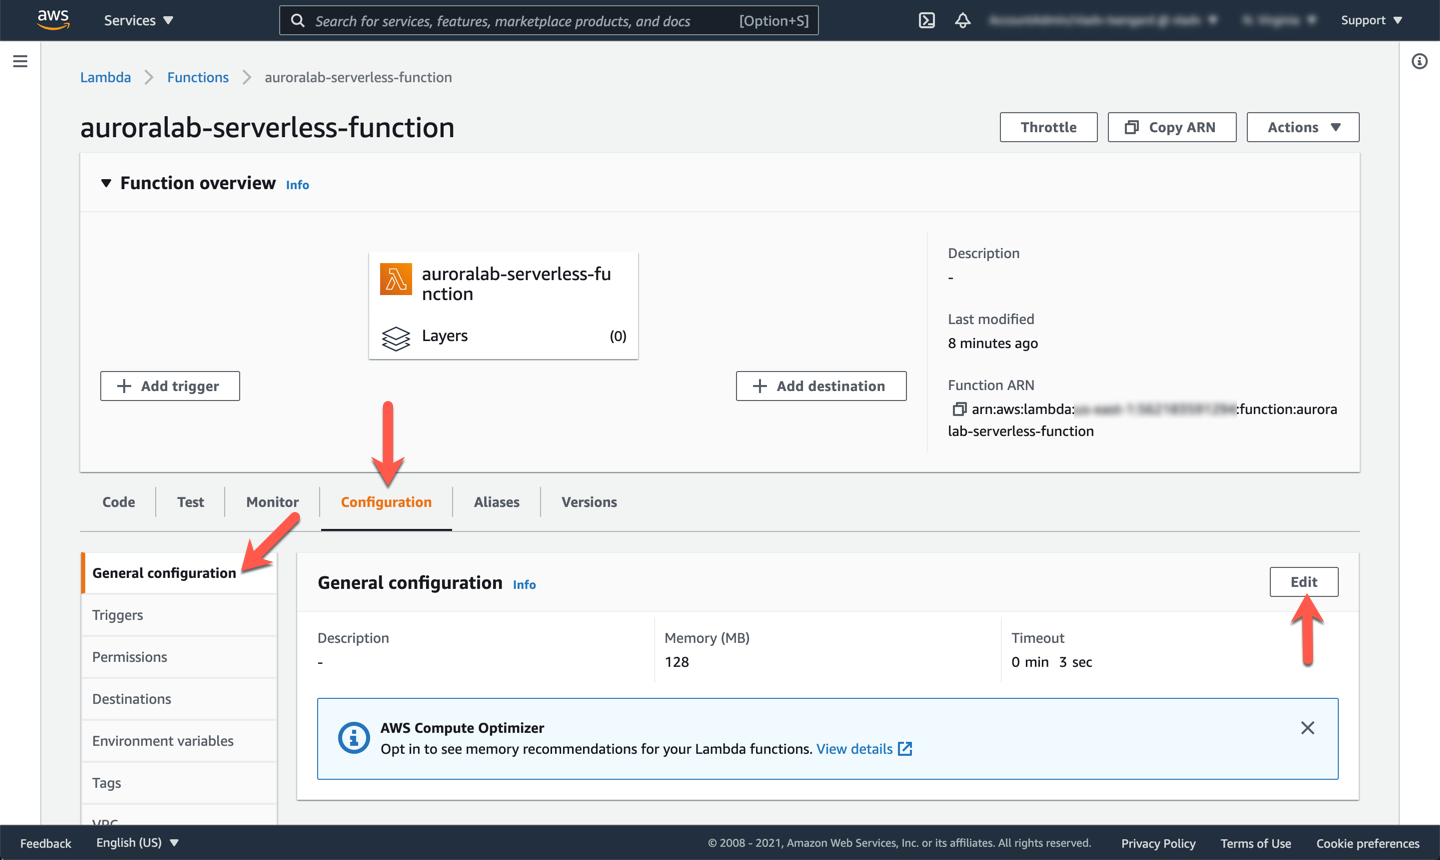Open the AWS CloudShell icon
The width and height of the screenshot is (1440, 860).
point(926,20)
